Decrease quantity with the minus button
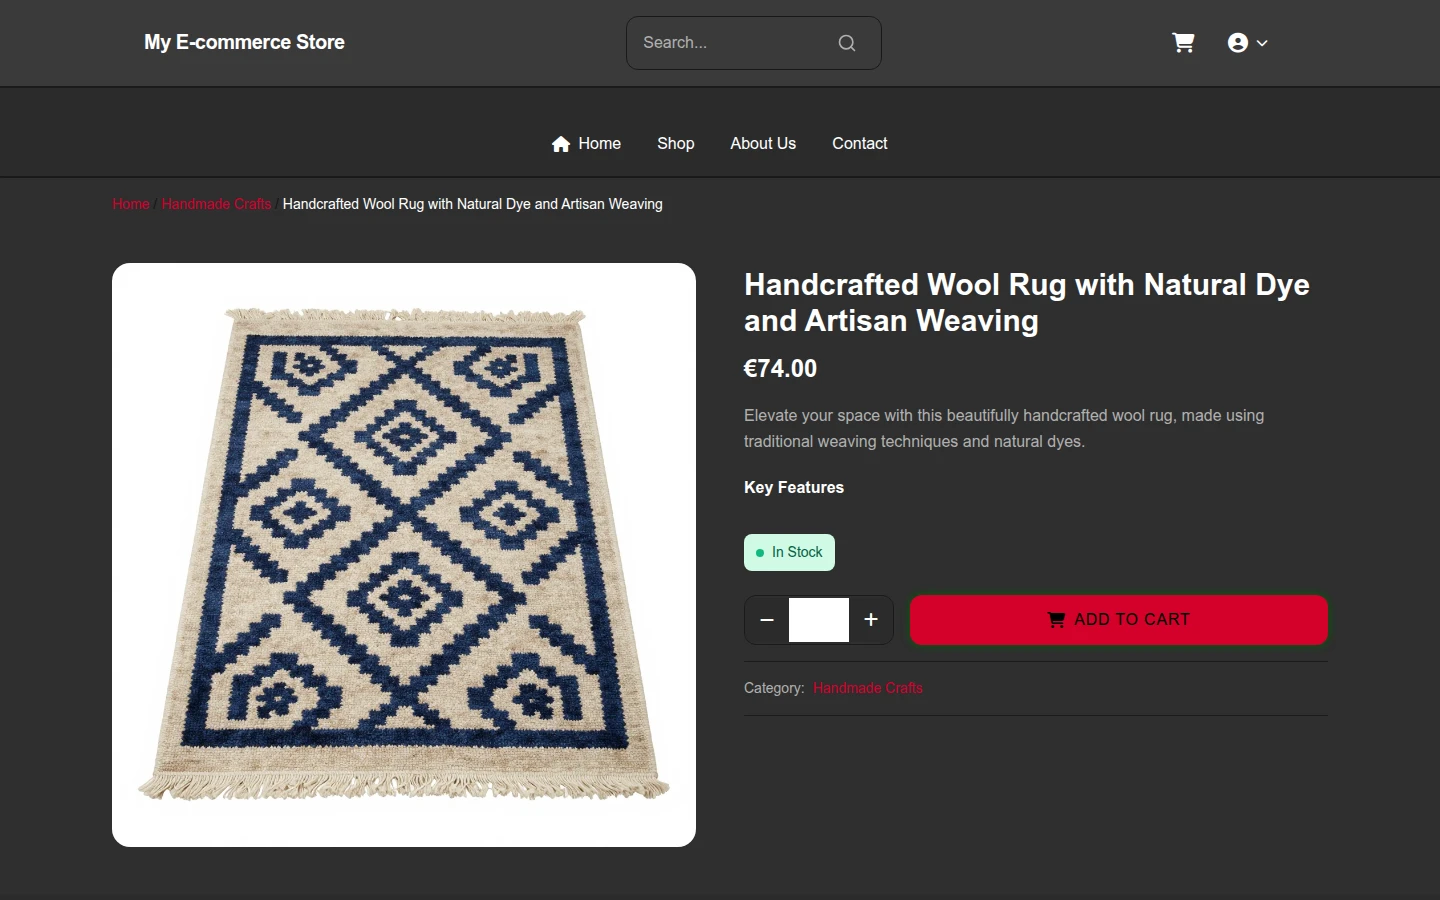This screenshot has width=1440, height=900. (767, 620)
